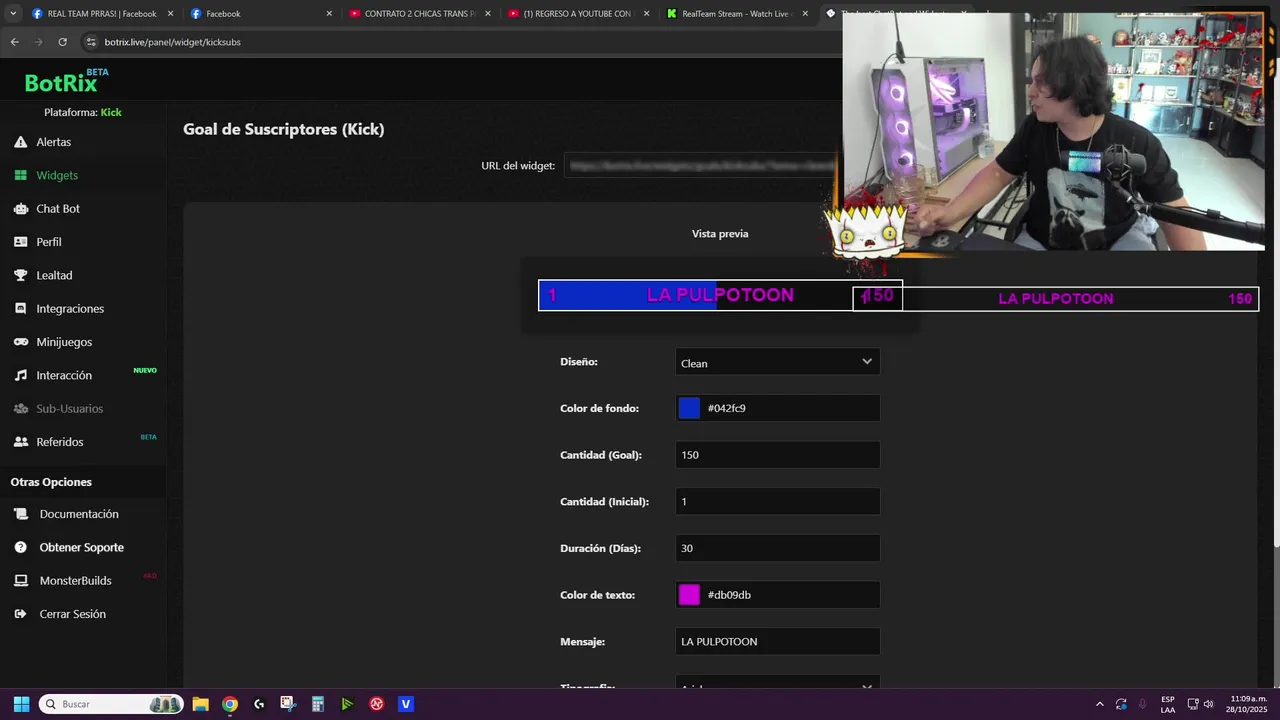Expand the Tipografía dropdown

tap(778, 687)
